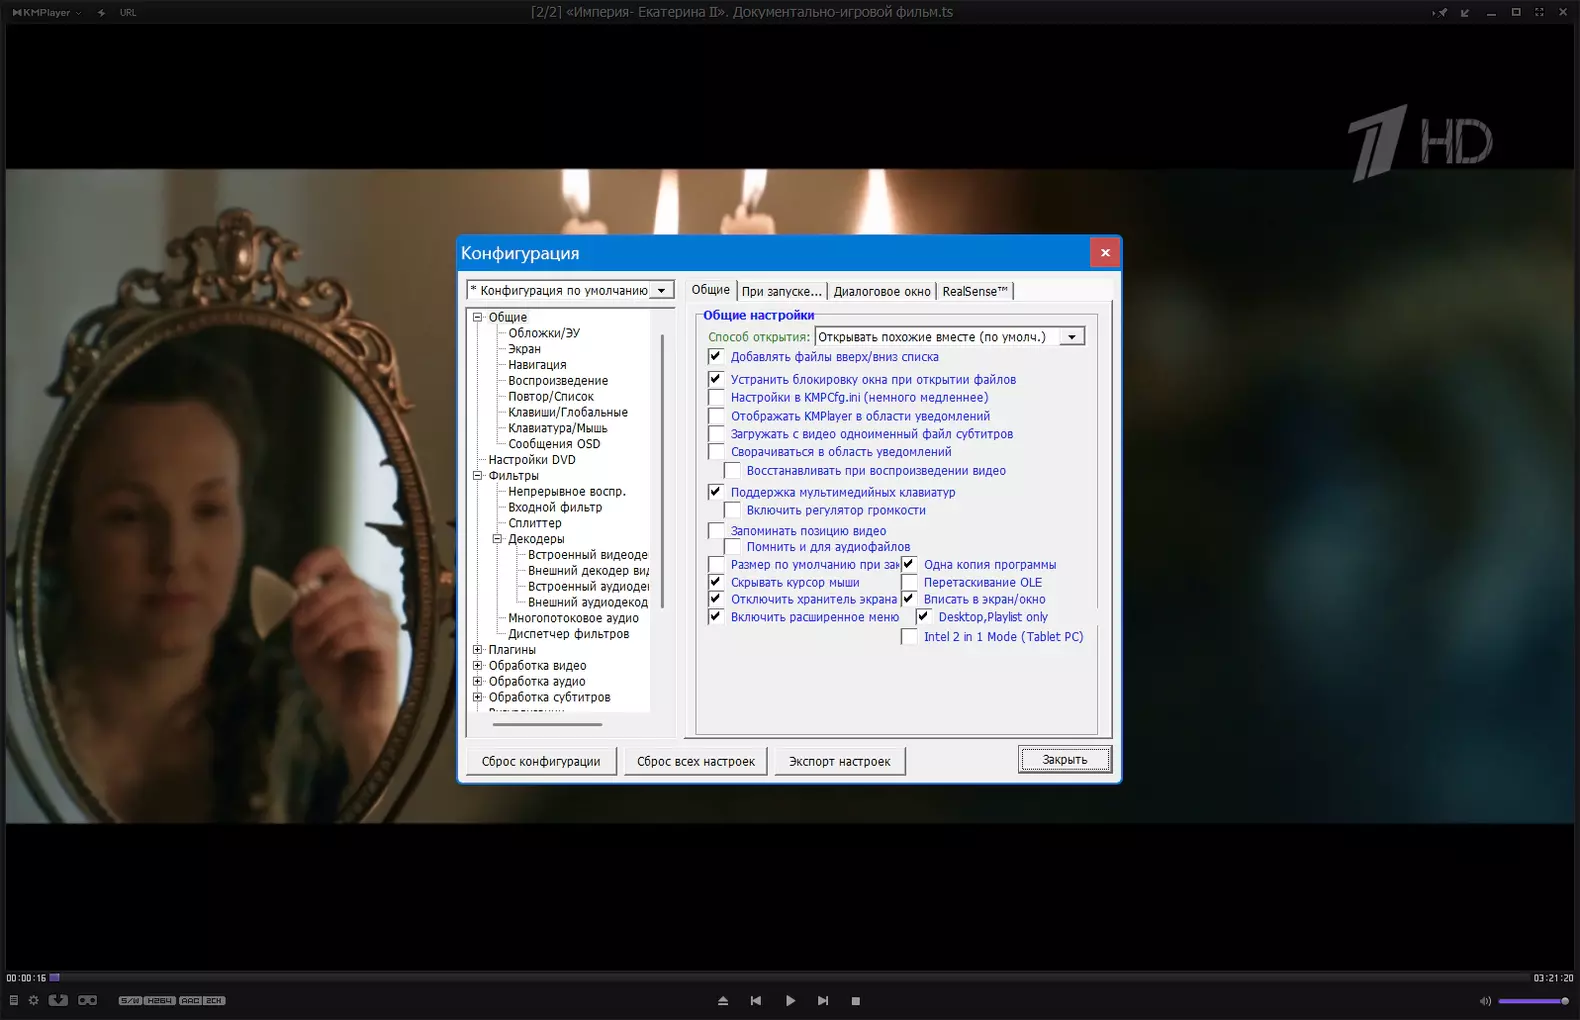Toggle 'Включить расширенное меню' checkbox
The width and height of the screenshot is (1580, 1020).
click(x=716, y=617)
